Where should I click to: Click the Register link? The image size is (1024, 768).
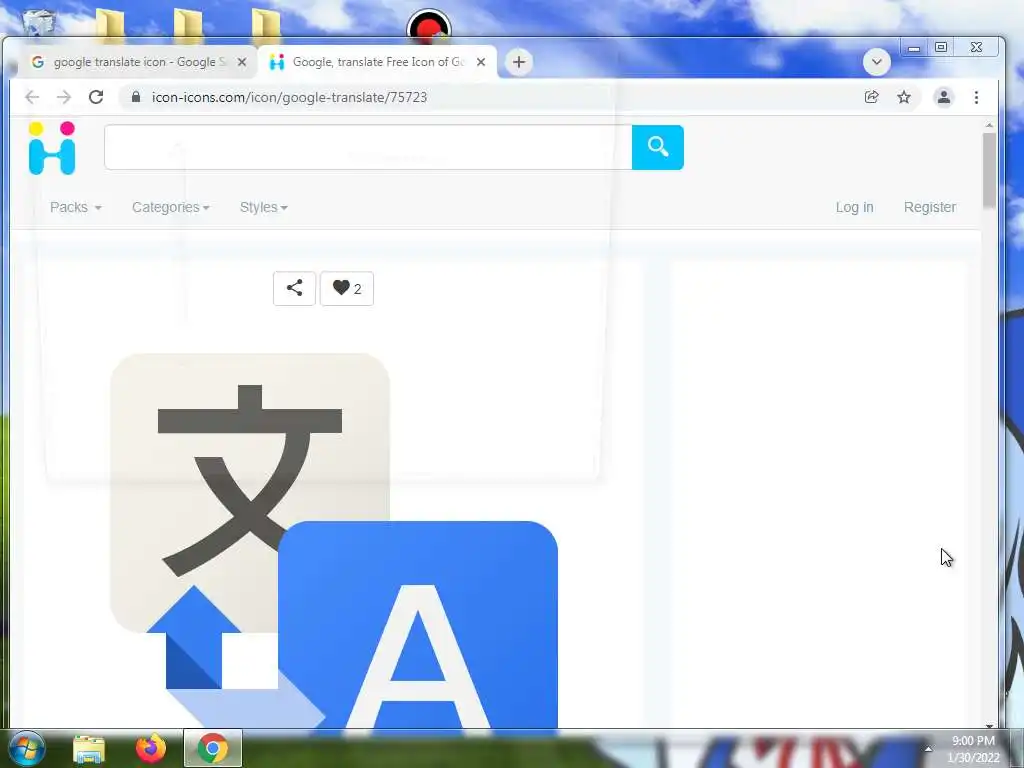[x=930, y=207]
